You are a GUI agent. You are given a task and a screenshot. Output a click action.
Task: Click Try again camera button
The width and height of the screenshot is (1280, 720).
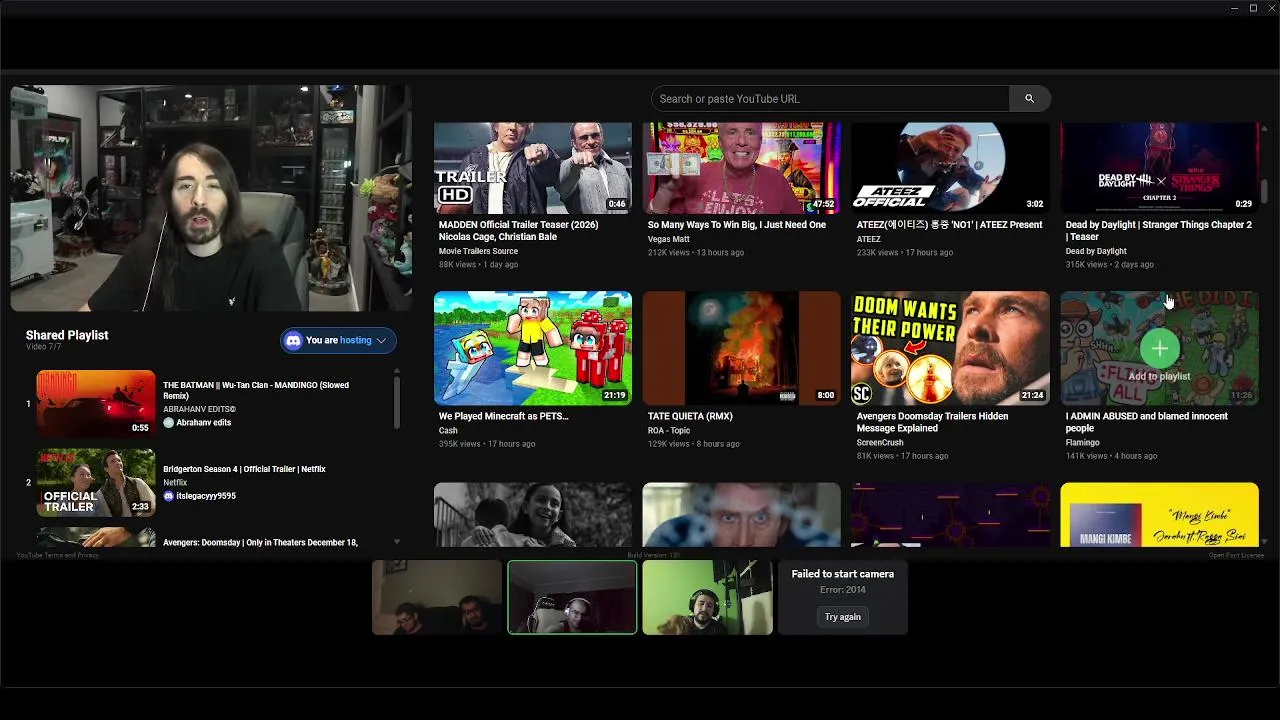pyautogui.click(x=843, y=617)
